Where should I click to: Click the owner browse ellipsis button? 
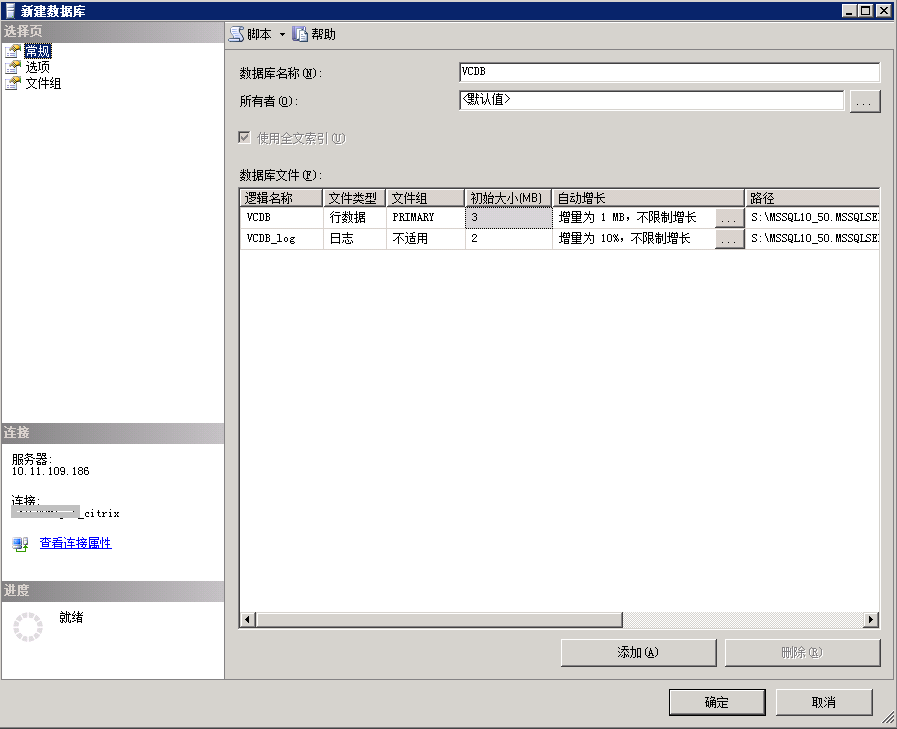(x=864, y=101)
